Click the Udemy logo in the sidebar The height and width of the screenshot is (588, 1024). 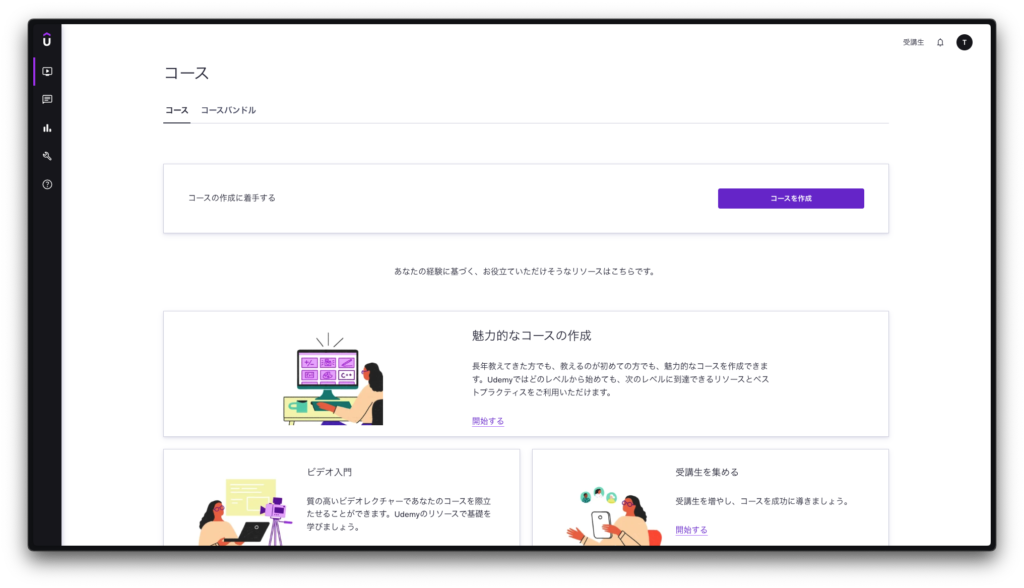47,40
